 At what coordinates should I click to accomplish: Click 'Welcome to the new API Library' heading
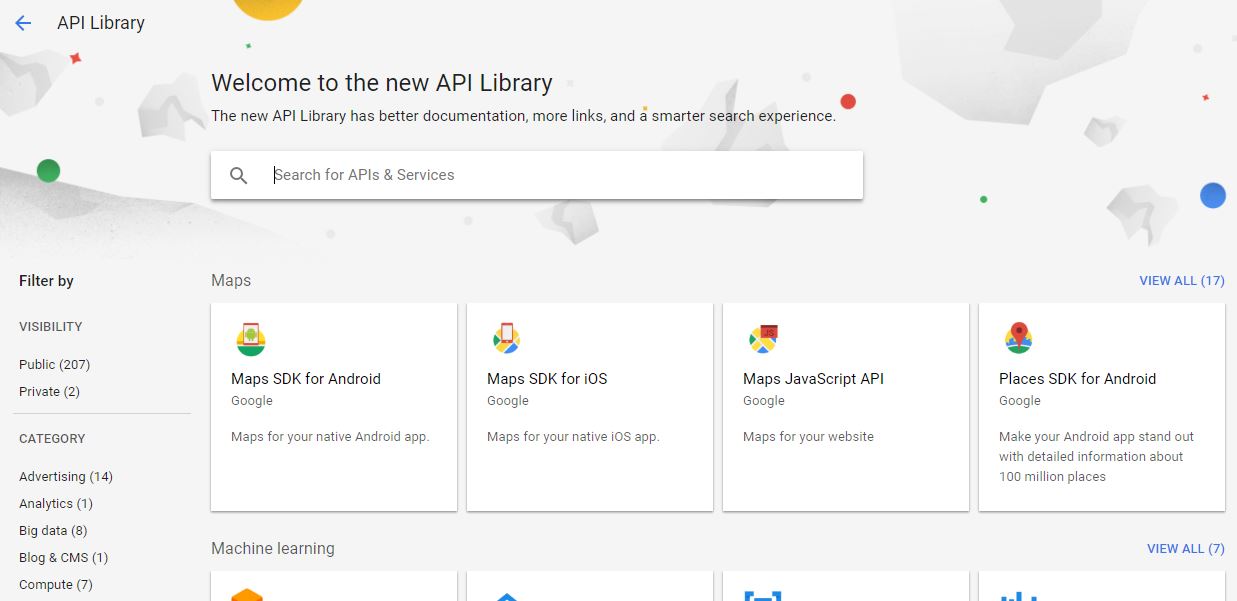point(382,83)
